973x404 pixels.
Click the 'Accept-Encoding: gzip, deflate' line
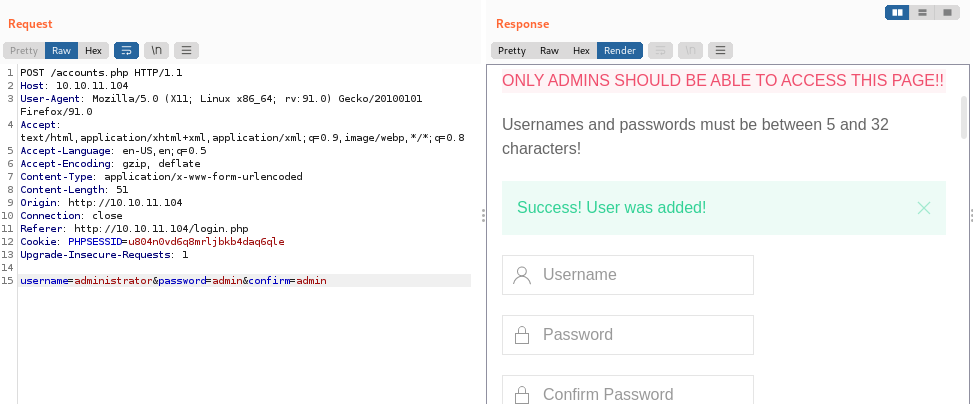[110, 164]
